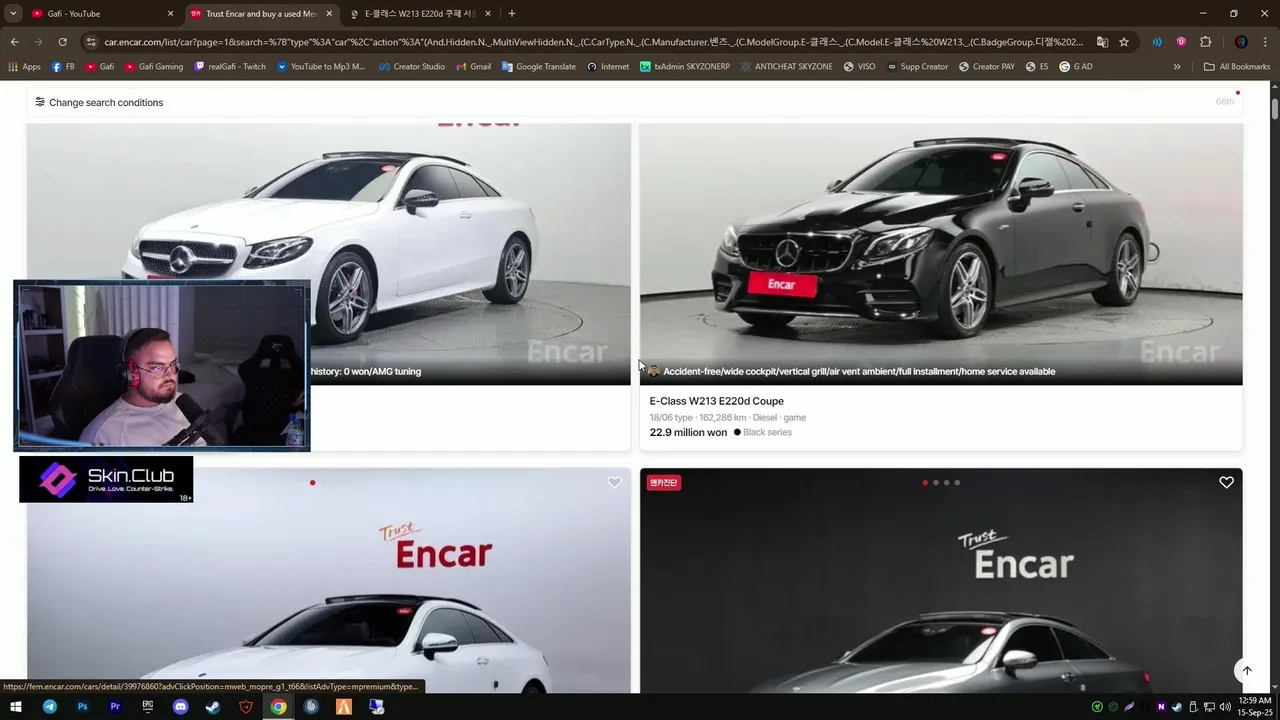Open the Internet bookmark
Screen dimensions: 1280x720
[x=608, y=67]
